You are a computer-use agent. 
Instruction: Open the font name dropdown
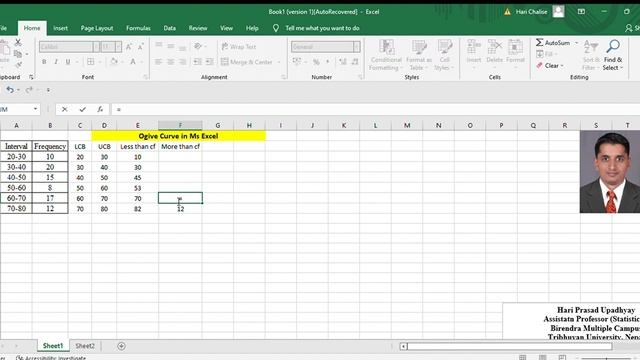tap(96, 47)
